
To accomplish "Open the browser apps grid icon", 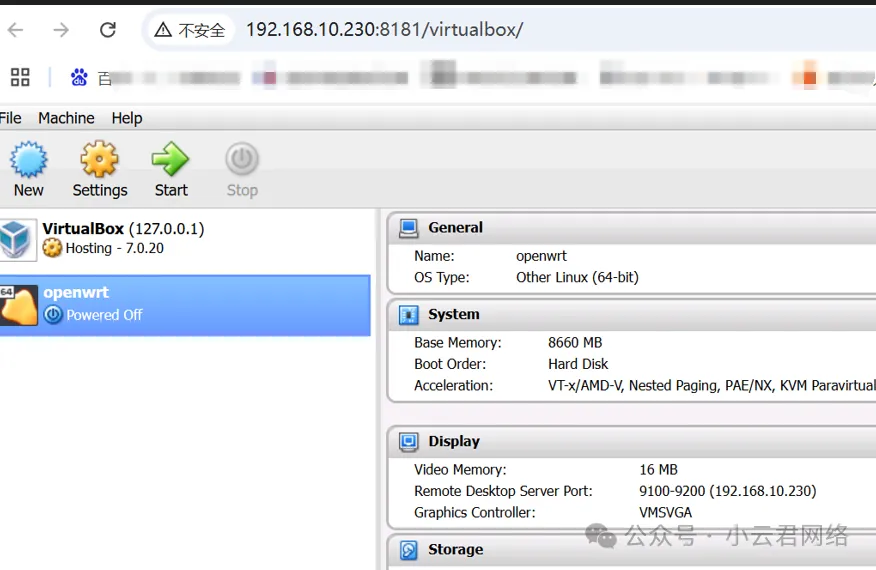I will [20, 77].
